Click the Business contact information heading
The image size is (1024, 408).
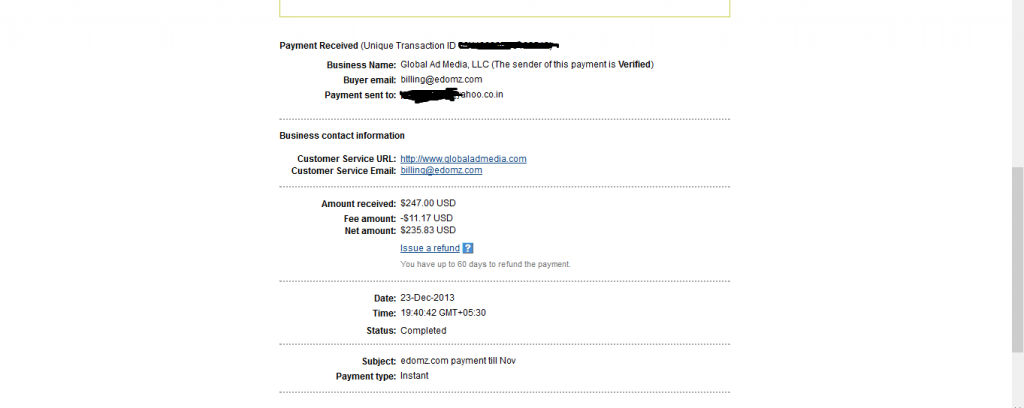click(x=342, y=136)
